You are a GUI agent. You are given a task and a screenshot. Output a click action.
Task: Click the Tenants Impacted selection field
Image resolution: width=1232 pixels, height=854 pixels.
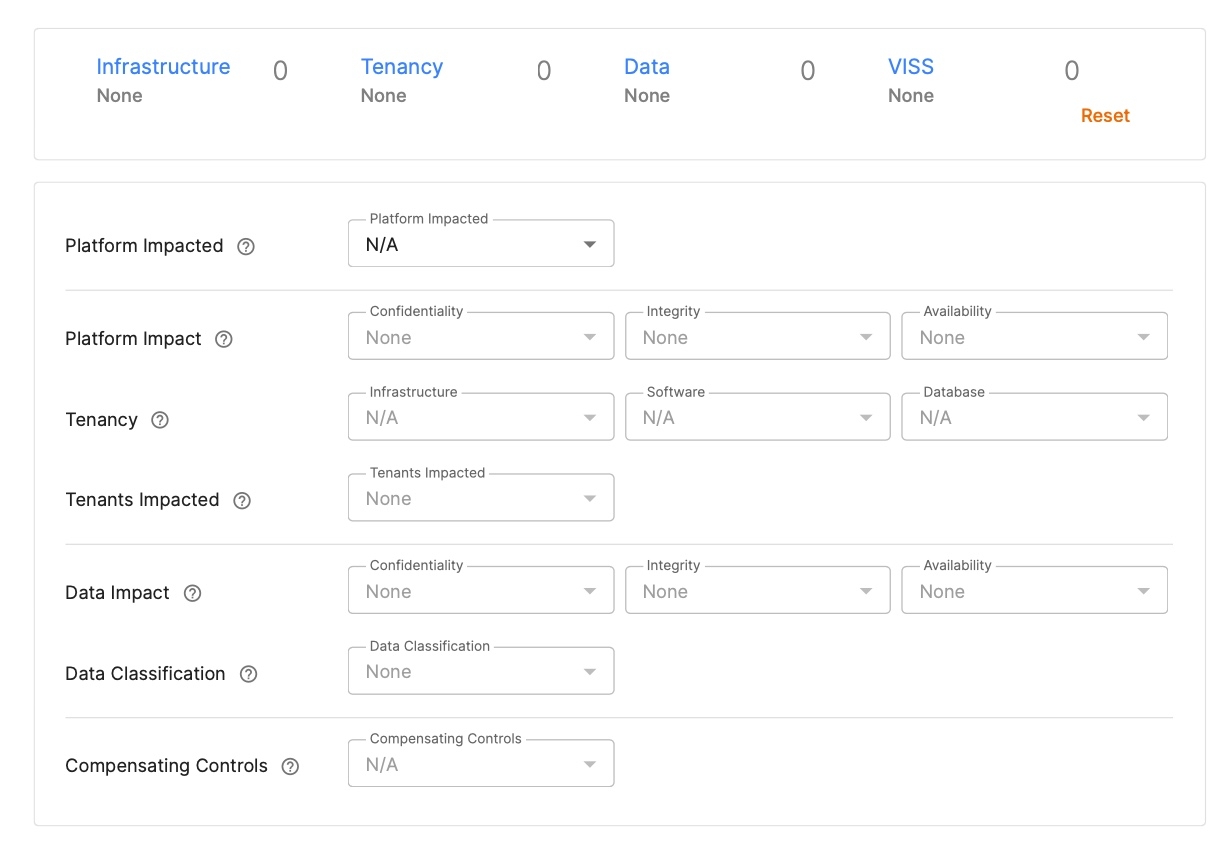(480, 497)
